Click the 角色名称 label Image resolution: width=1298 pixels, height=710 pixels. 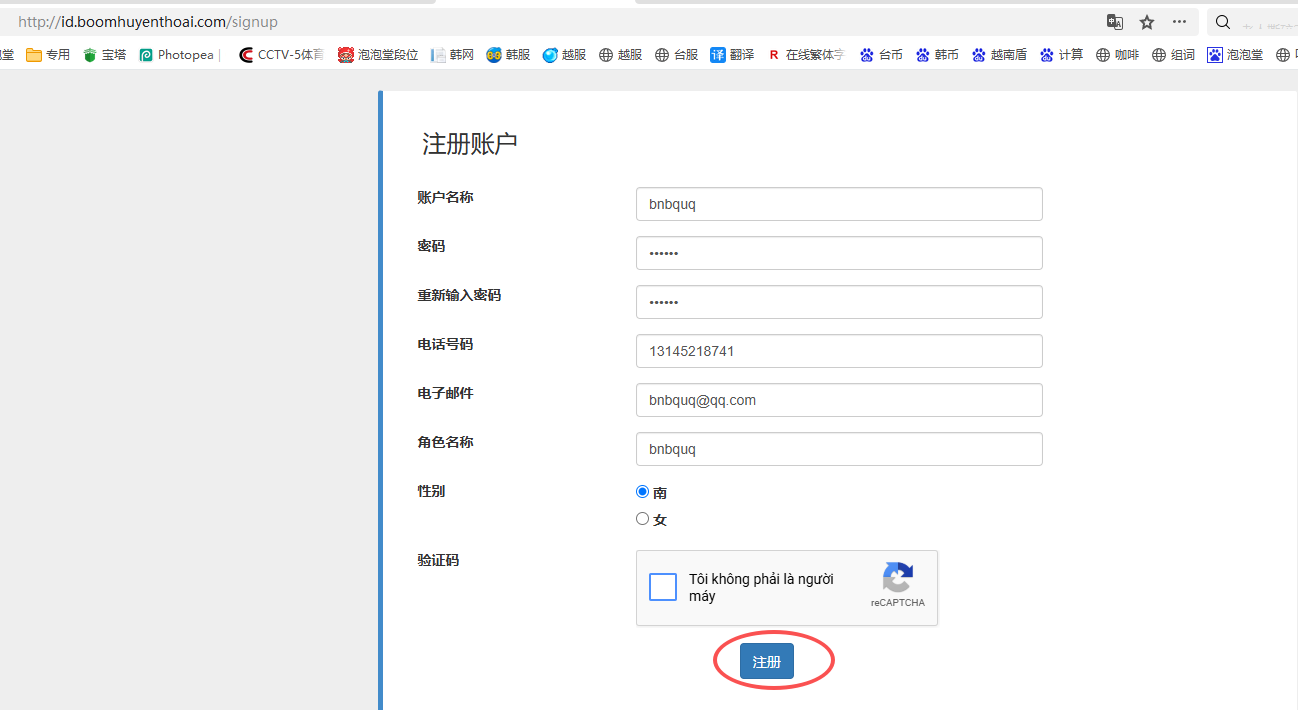445,442
